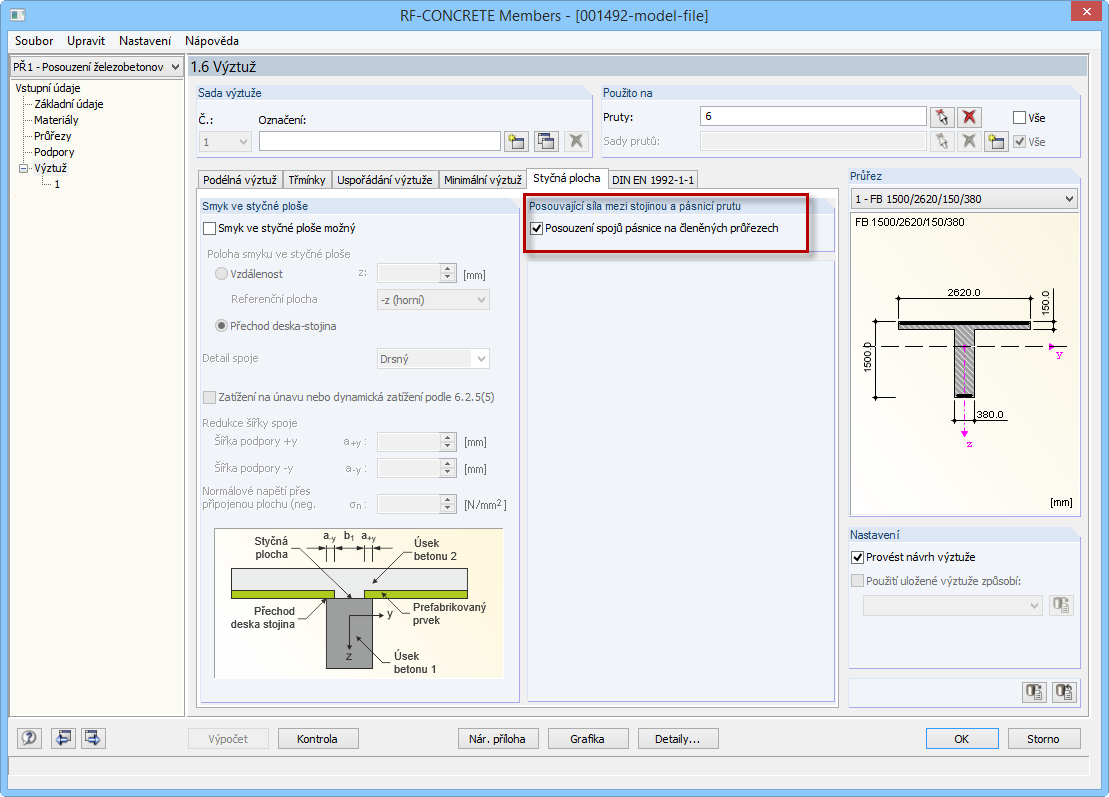Switch to DIN EN 1992-1-1 tab
1109x797 pixels.
click(x=653, y=180)
